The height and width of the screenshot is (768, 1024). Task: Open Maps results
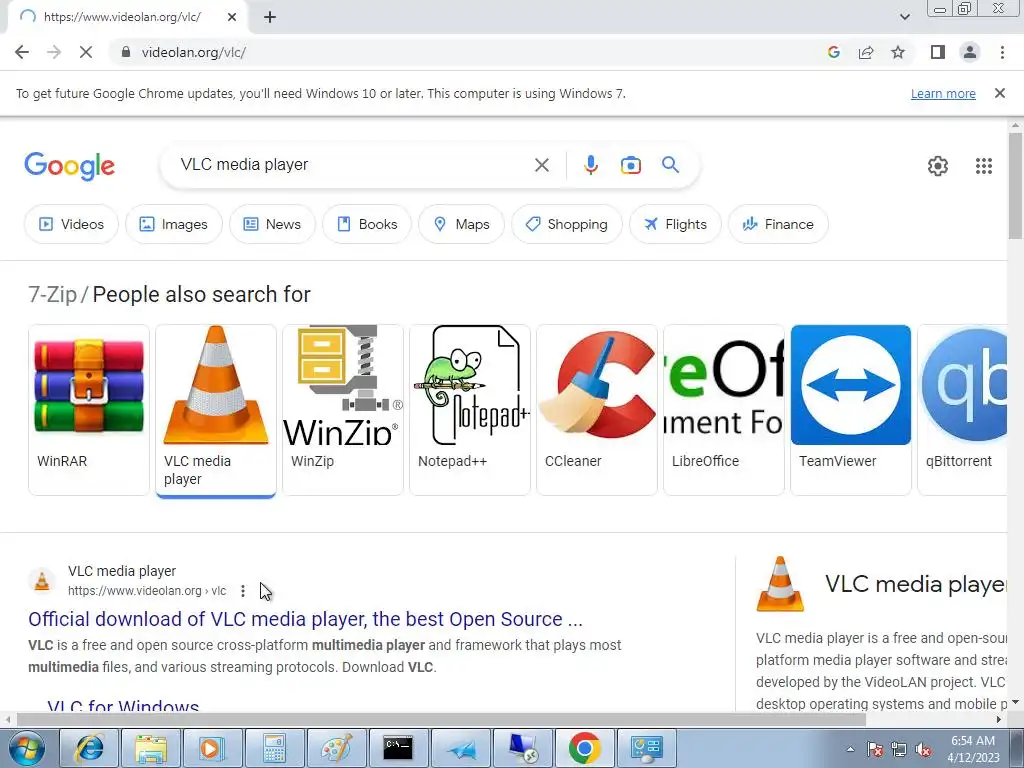click(x=462, y=224)
